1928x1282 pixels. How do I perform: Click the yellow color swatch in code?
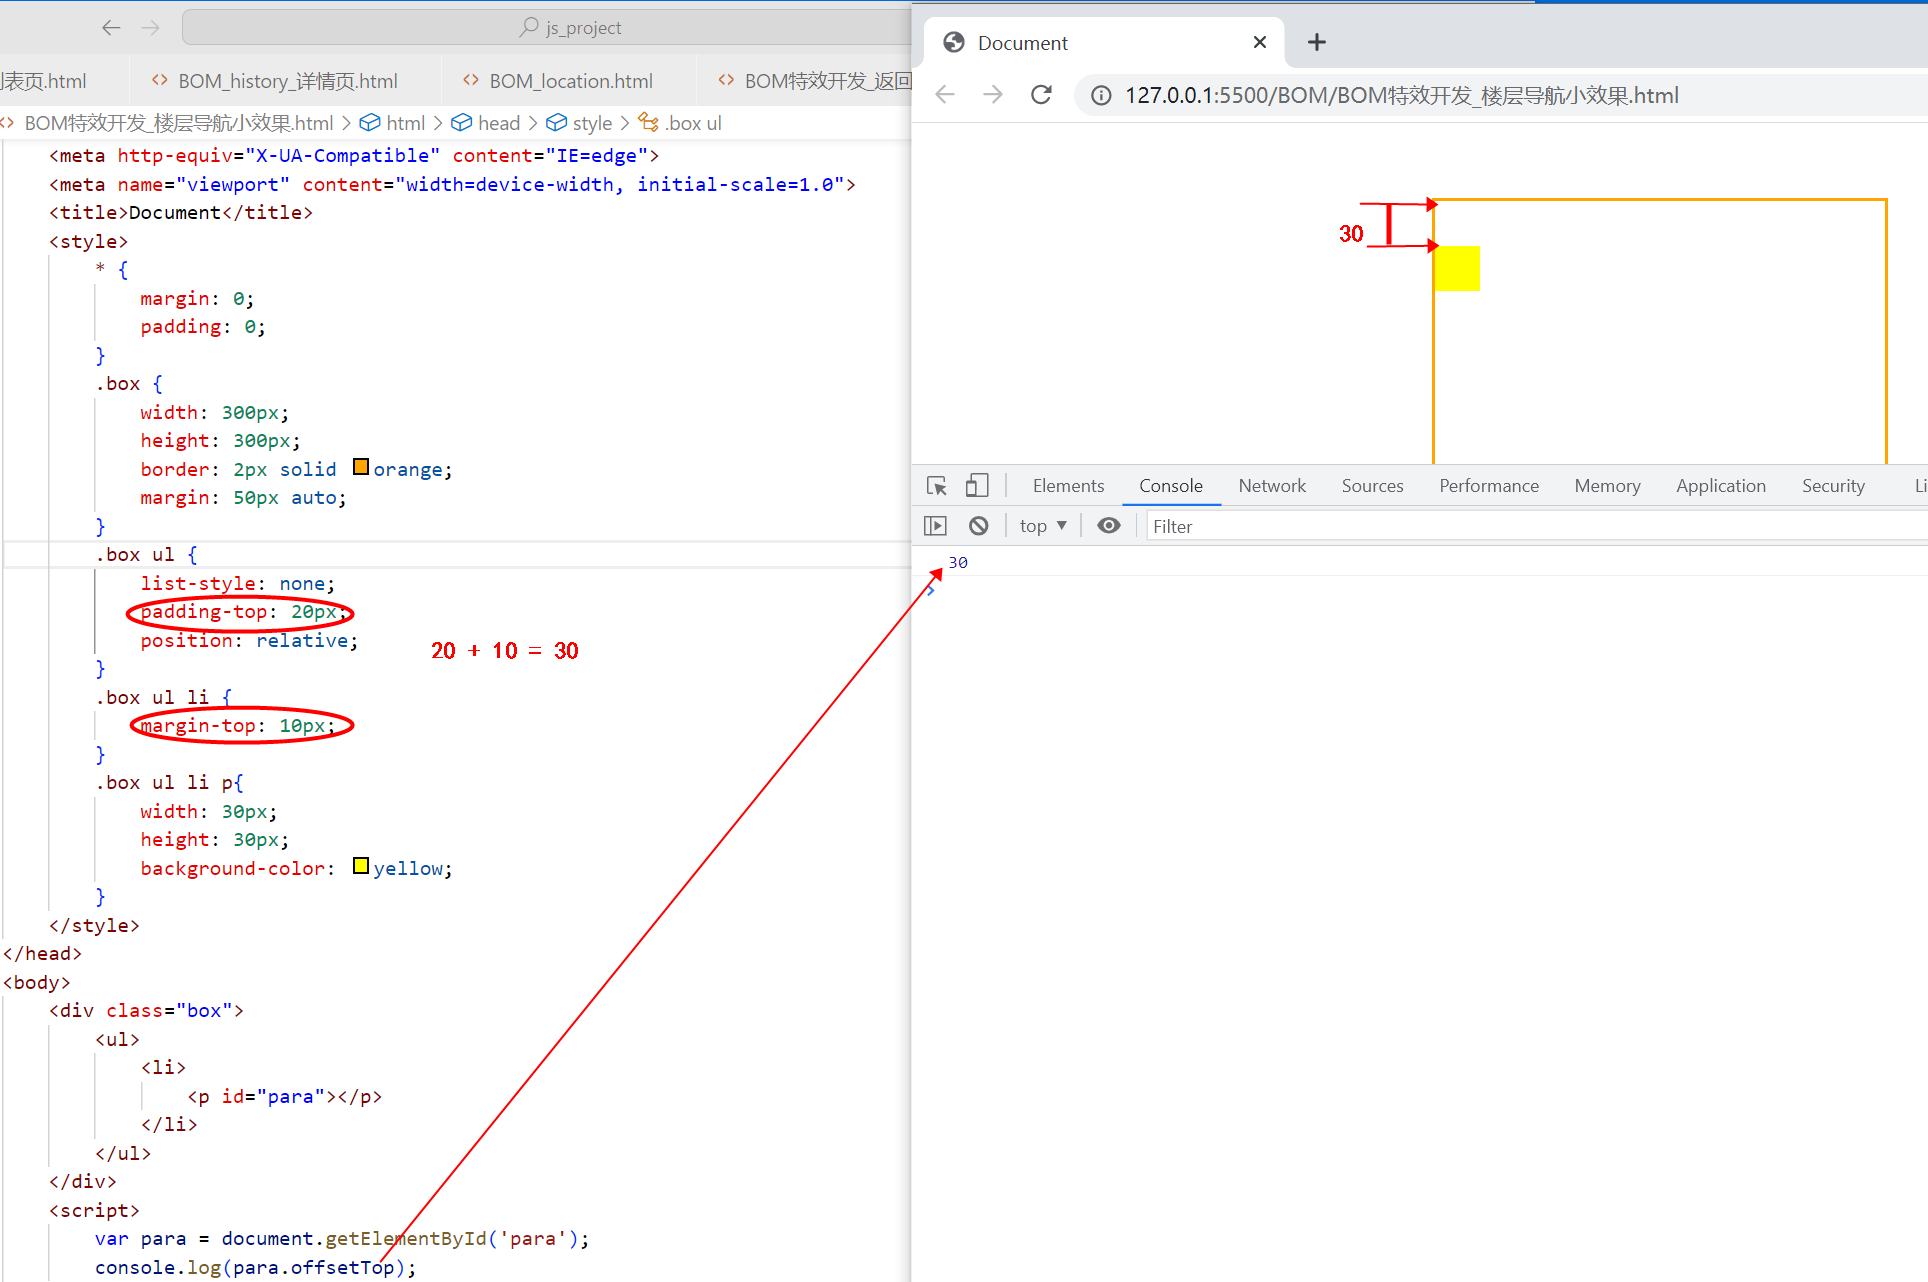pos(361,866)
